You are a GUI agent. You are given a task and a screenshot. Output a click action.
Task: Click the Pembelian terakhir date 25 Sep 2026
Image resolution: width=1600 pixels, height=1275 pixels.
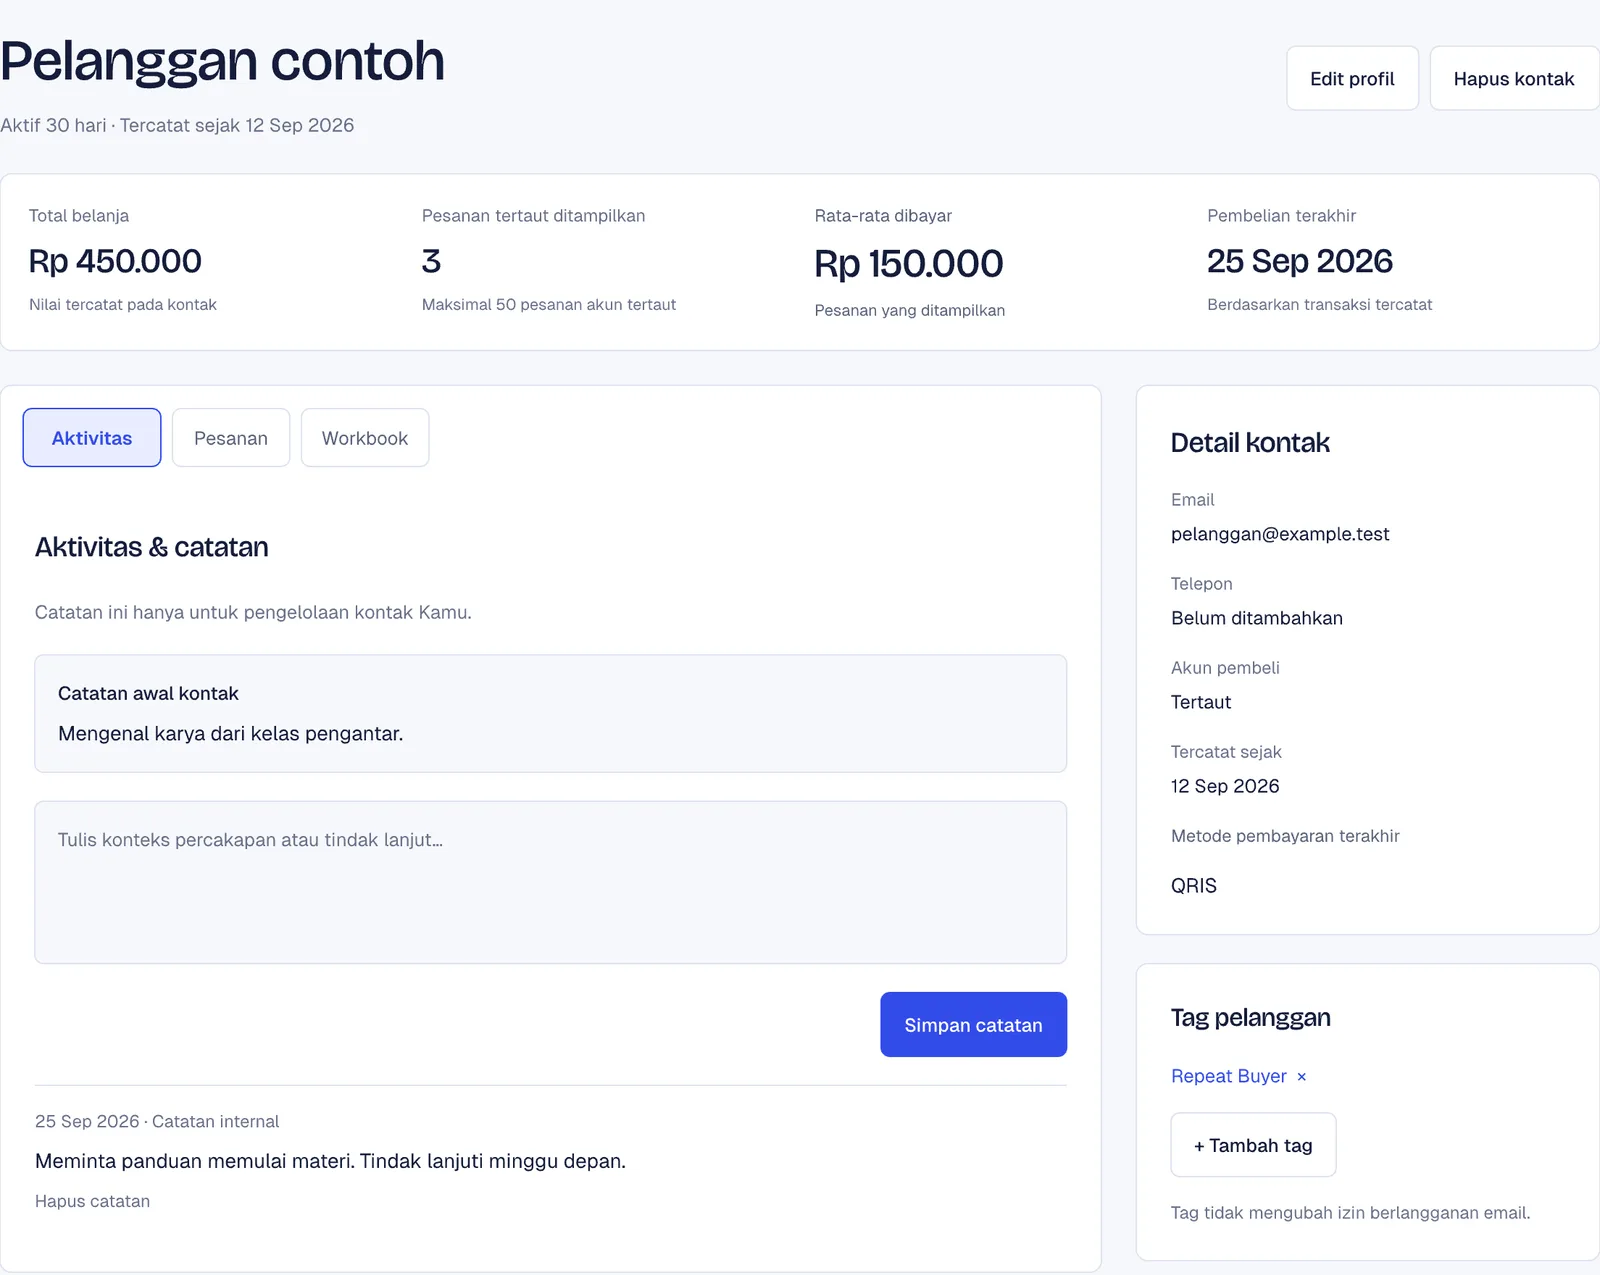tap(1299, 261)
